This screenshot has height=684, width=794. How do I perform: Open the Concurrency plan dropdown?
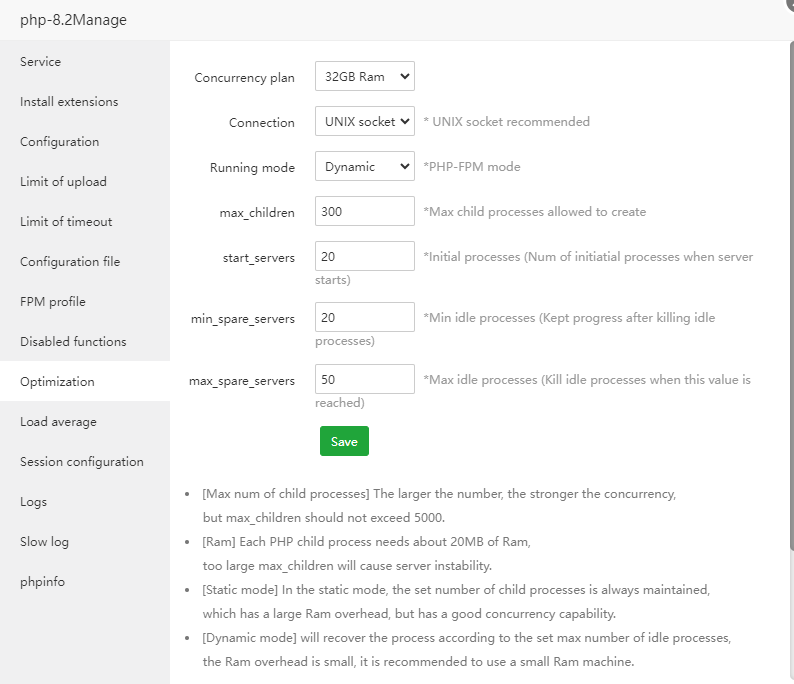coord(364,77)
